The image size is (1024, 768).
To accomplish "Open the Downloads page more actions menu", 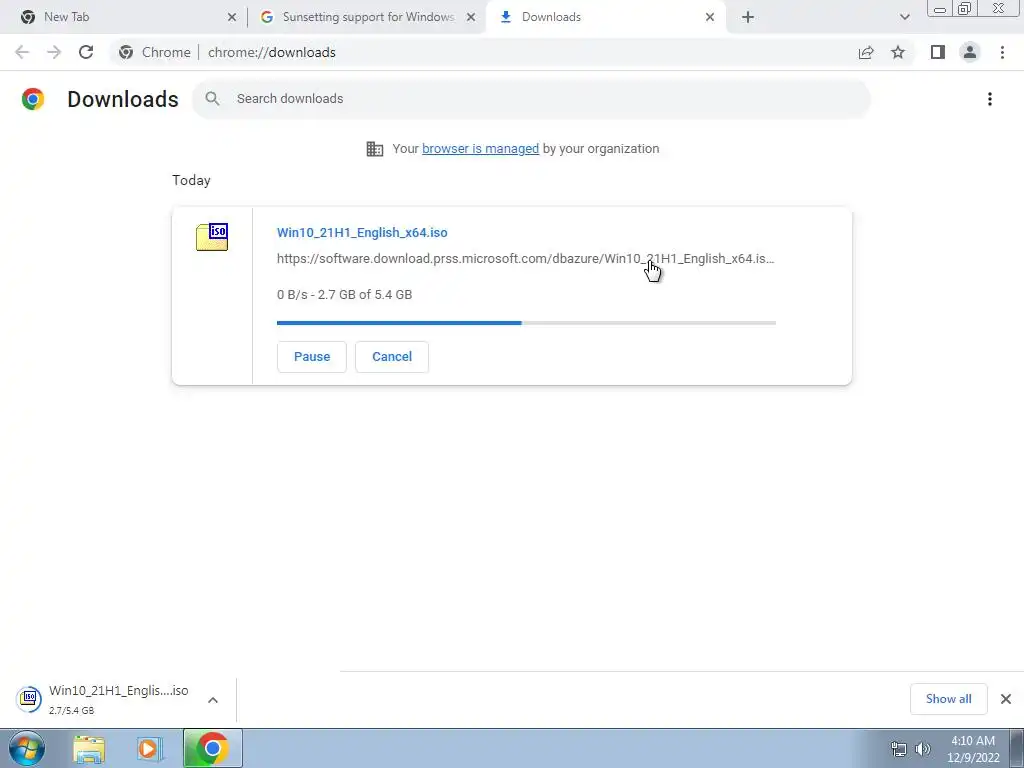I will tap(990, 99).
